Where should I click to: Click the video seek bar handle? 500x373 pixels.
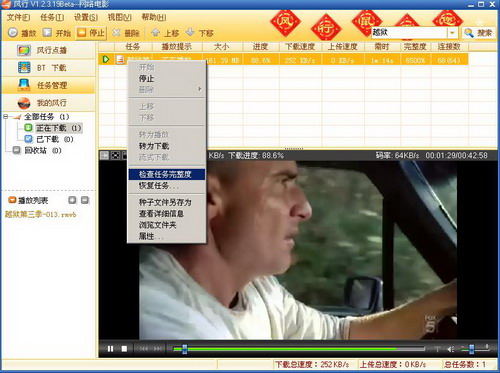point(184,349)
